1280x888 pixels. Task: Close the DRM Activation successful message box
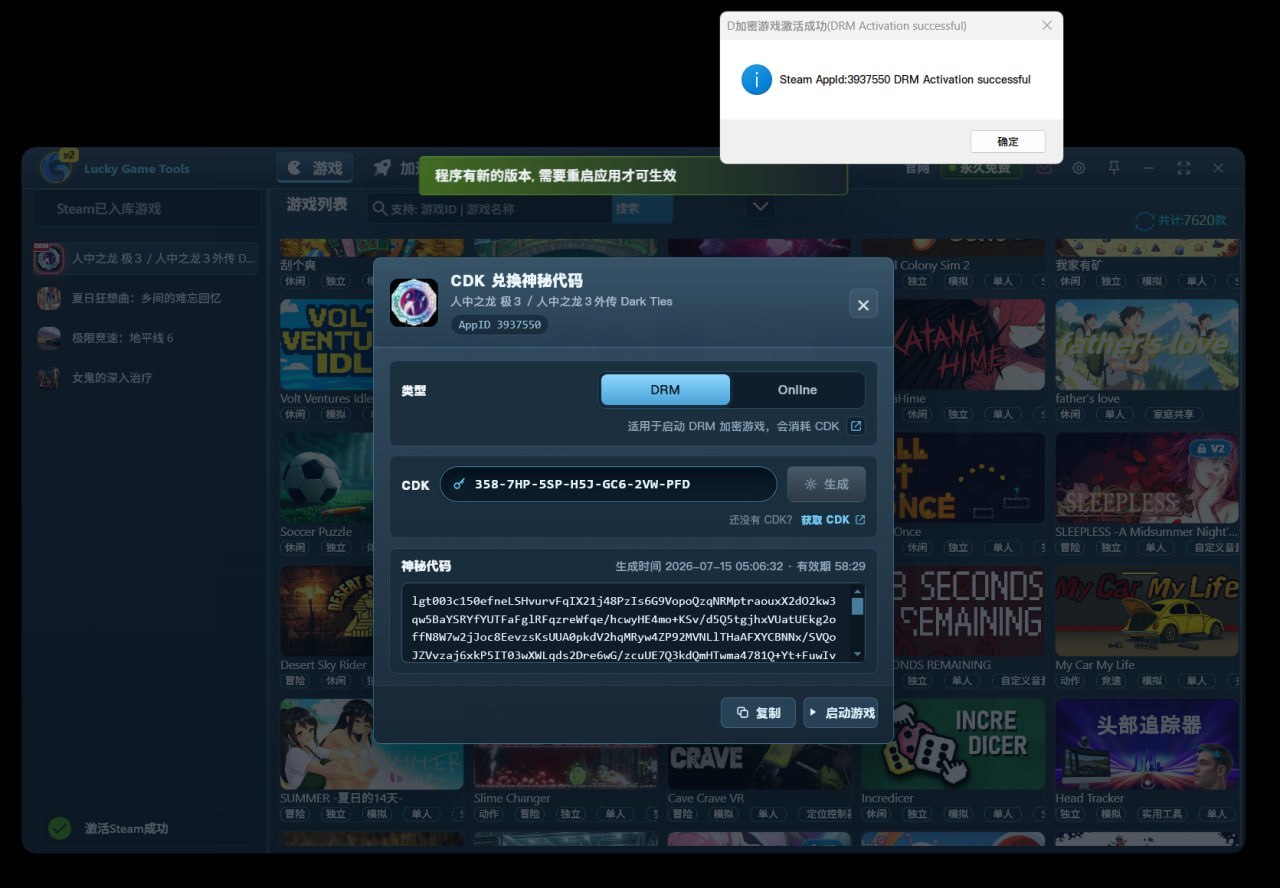1047,26
